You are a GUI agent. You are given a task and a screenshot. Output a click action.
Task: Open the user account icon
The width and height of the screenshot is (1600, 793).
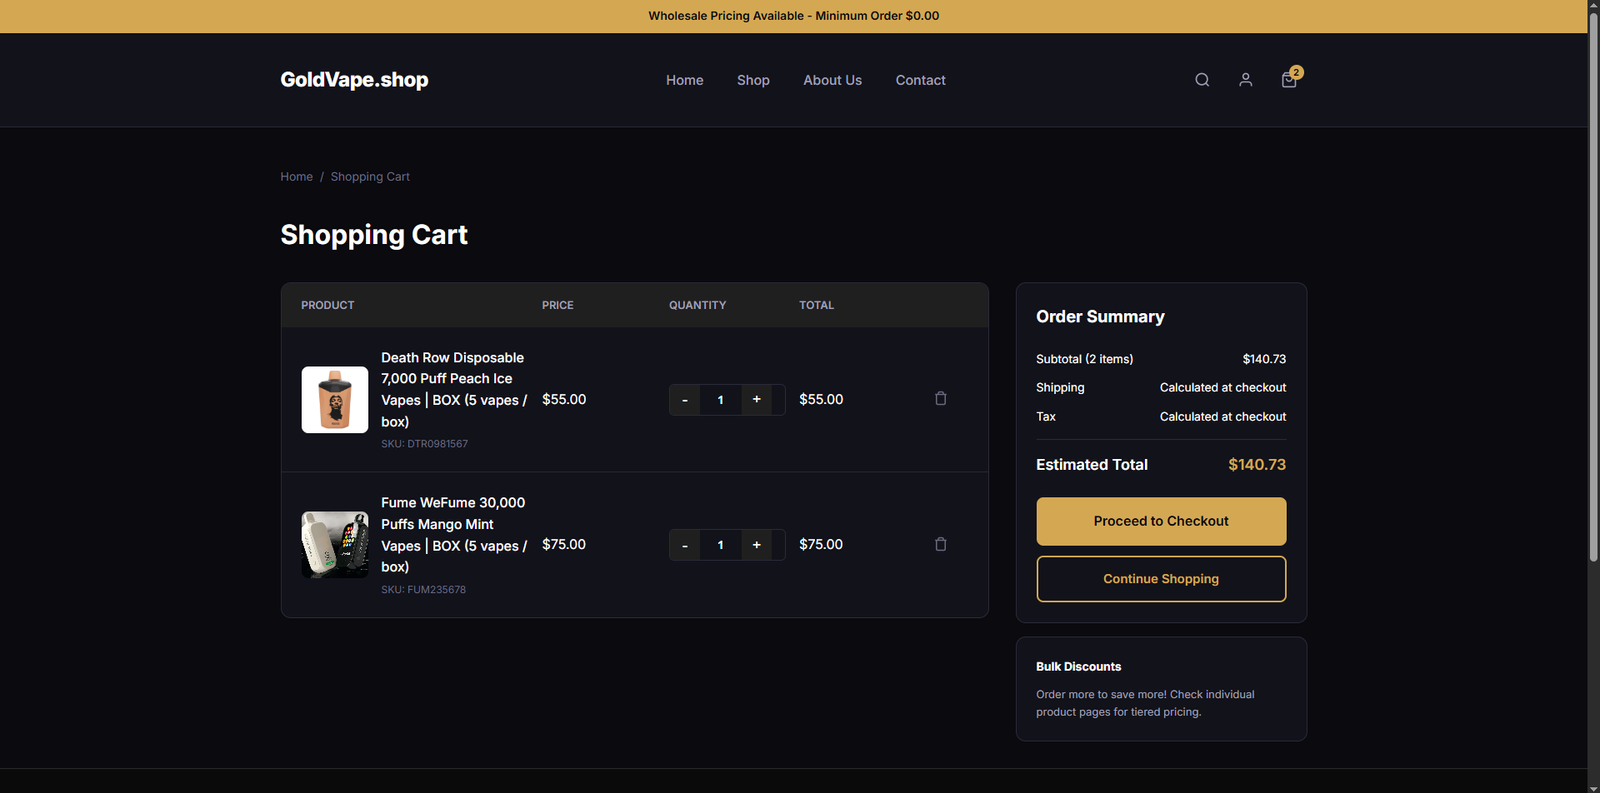tap(1245, 80)
